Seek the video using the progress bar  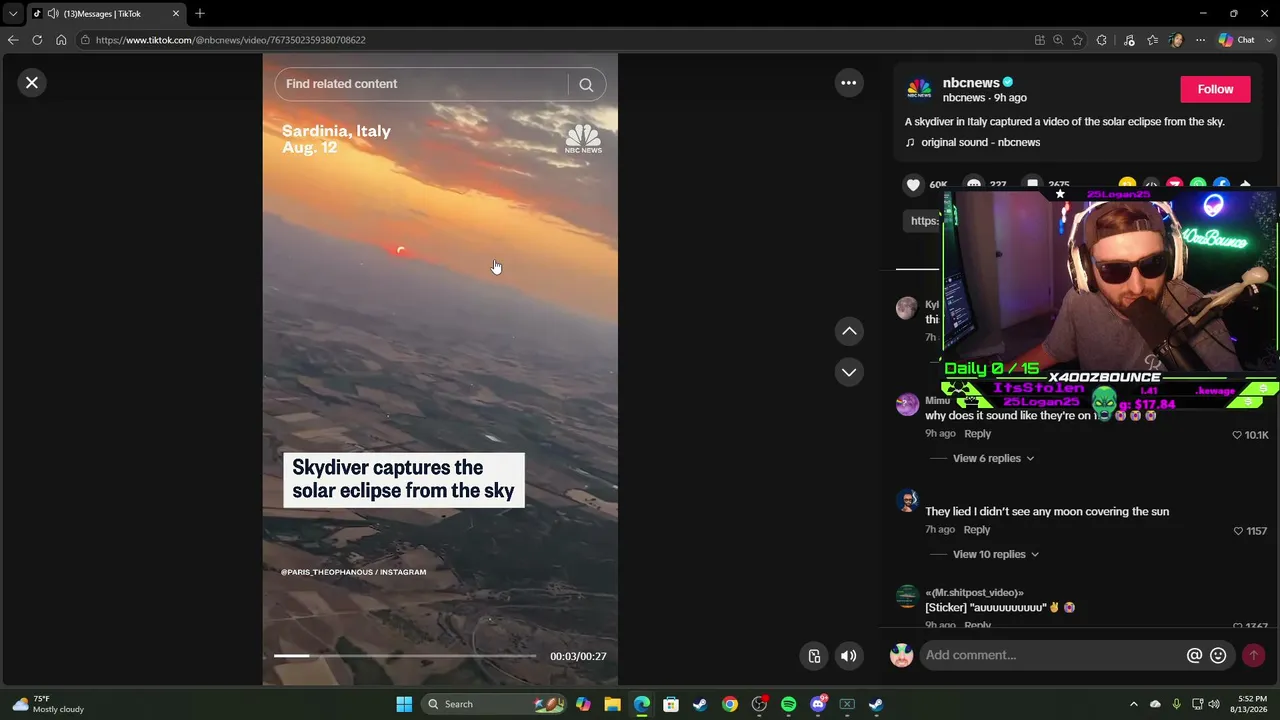click(x=405, y=656)
